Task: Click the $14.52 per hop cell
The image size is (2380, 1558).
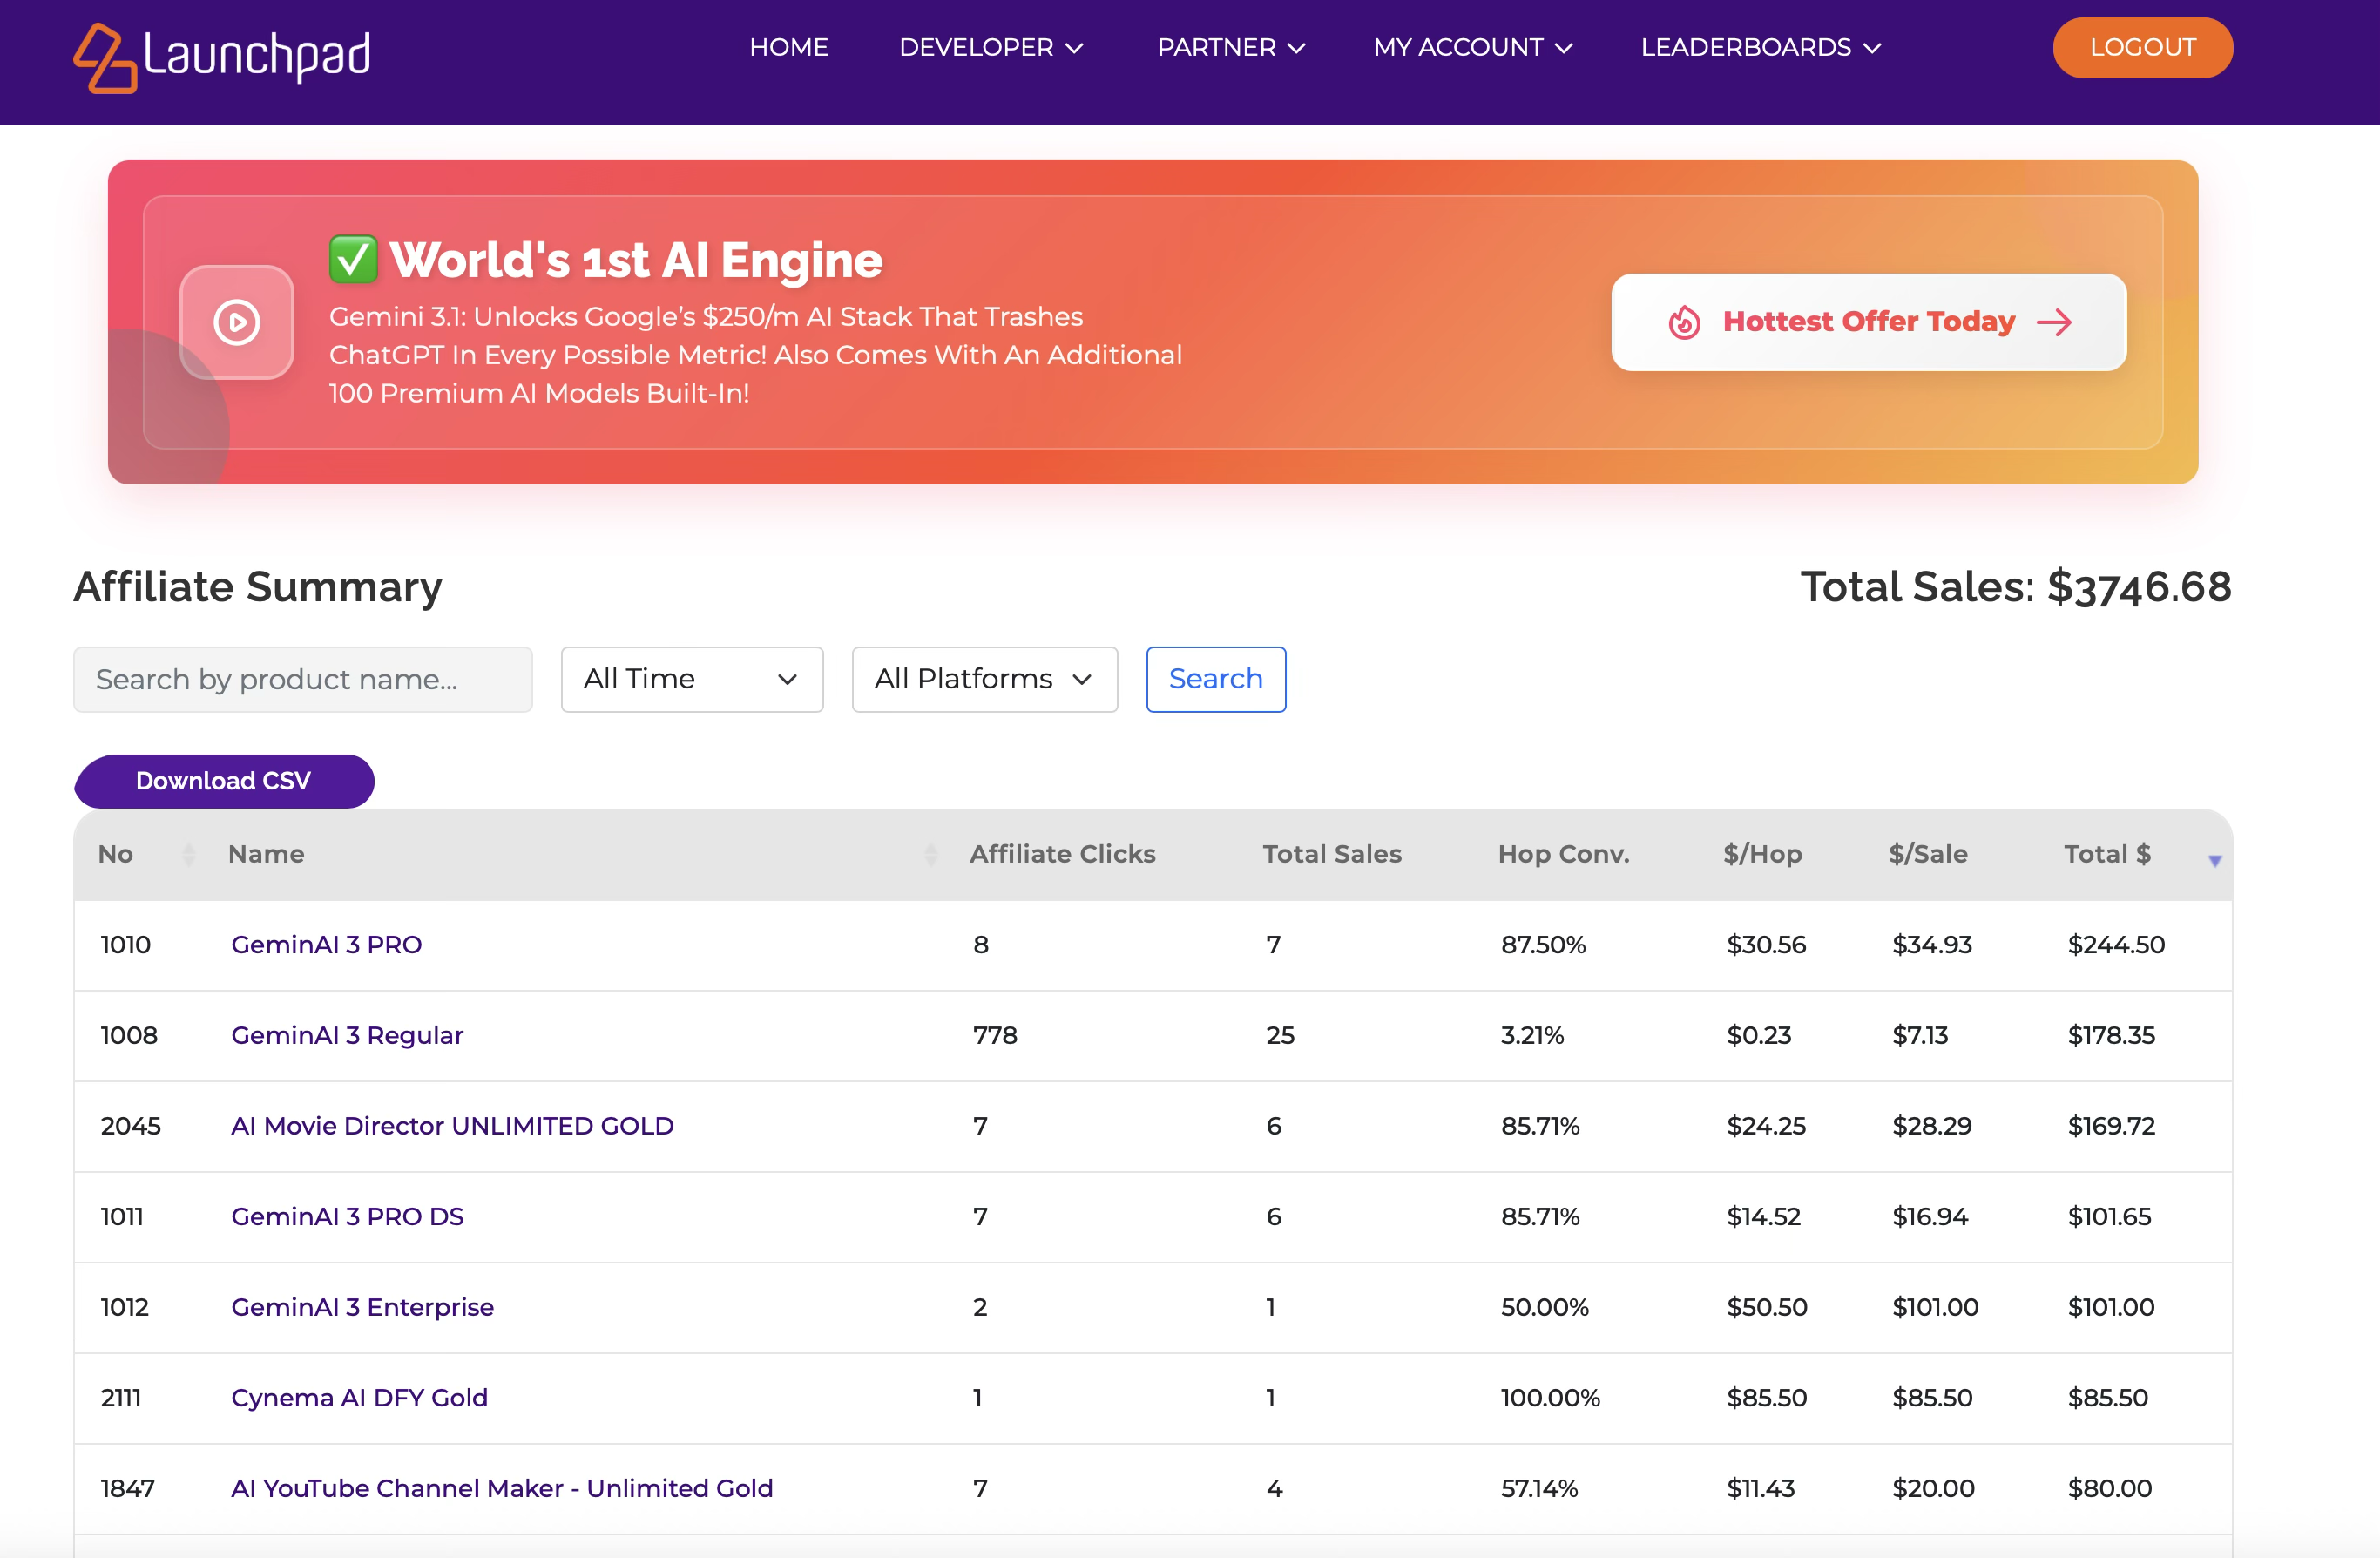Action: pos(1763,1216)
